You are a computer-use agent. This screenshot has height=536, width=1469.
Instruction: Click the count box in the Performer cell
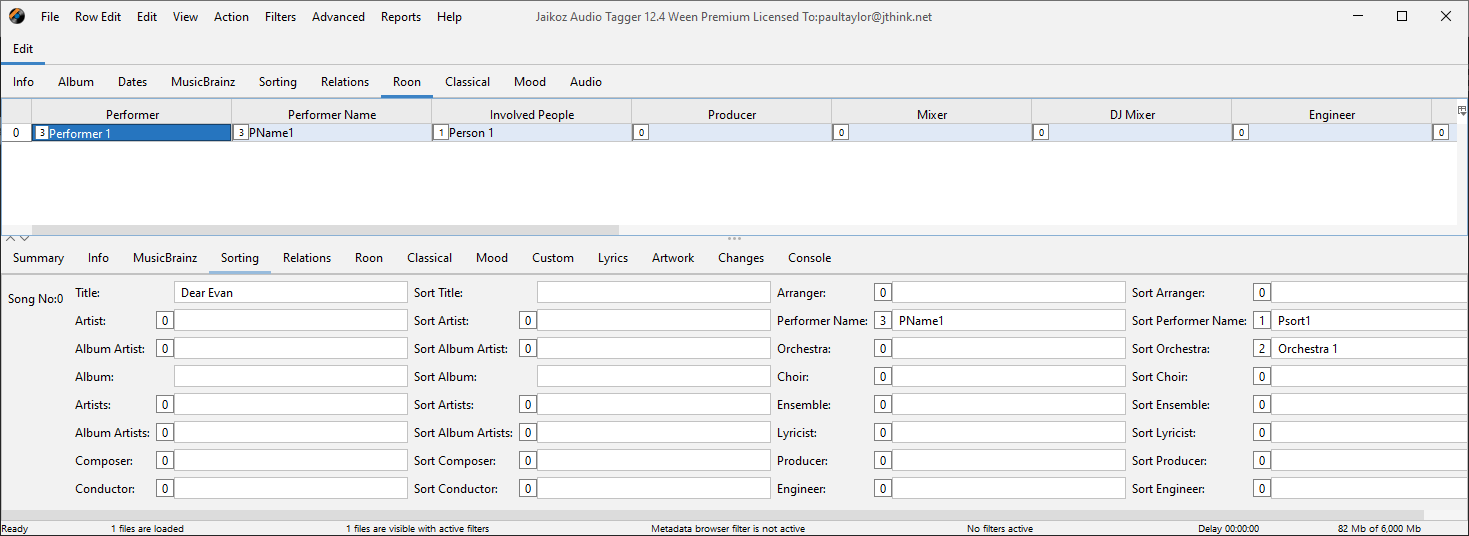pyautogui.click(x=41, y=133)
